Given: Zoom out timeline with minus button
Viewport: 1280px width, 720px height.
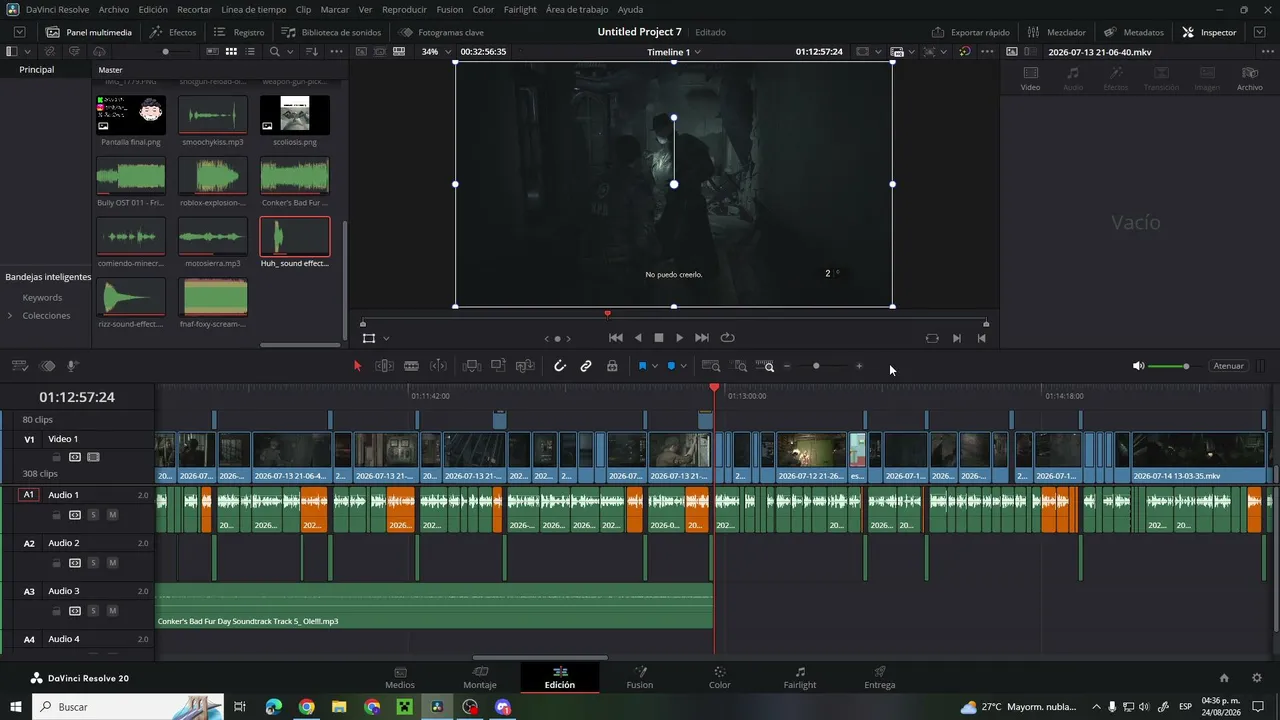Looking at the screenshot, I should [x=787, y=366].
